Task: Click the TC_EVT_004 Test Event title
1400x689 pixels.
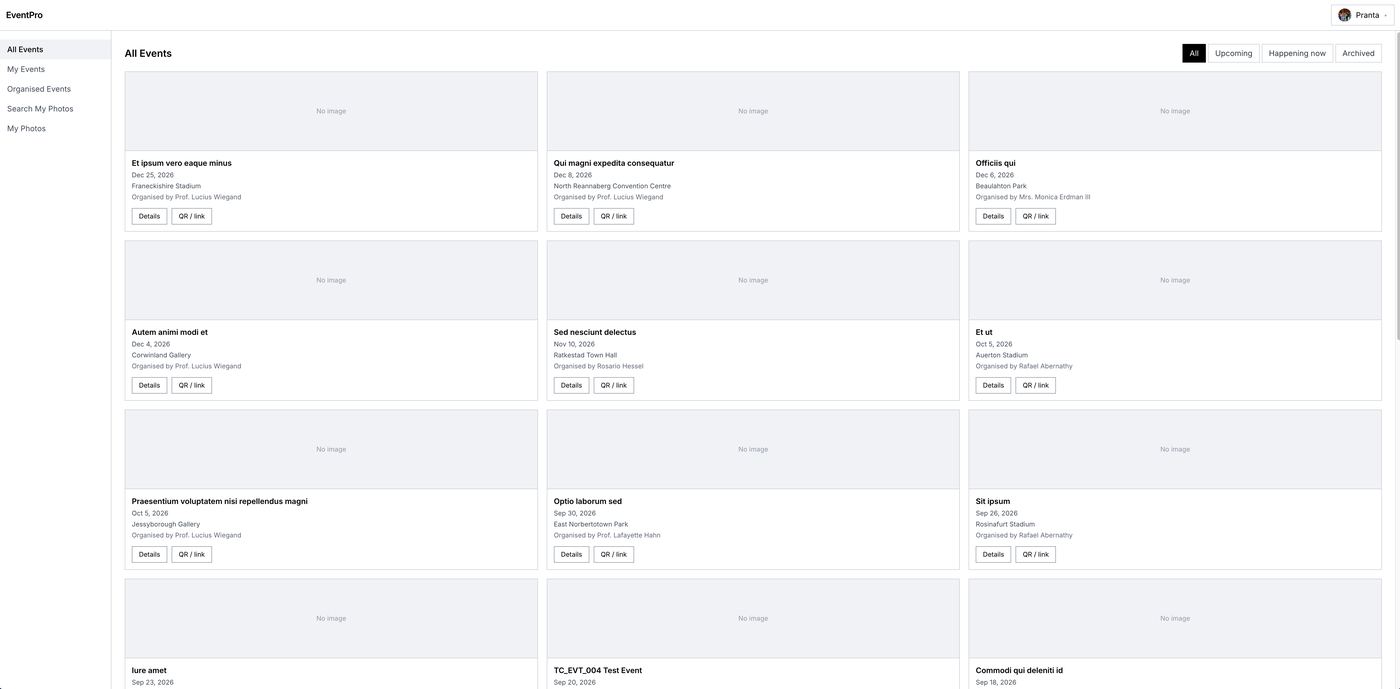Action: pos(598,670)
